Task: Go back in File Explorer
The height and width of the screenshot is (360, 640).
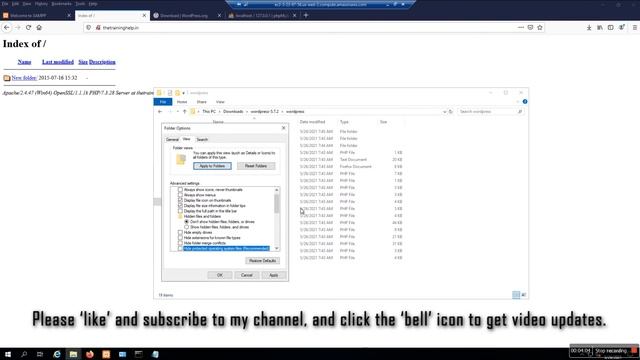Action: coord(160,111)
